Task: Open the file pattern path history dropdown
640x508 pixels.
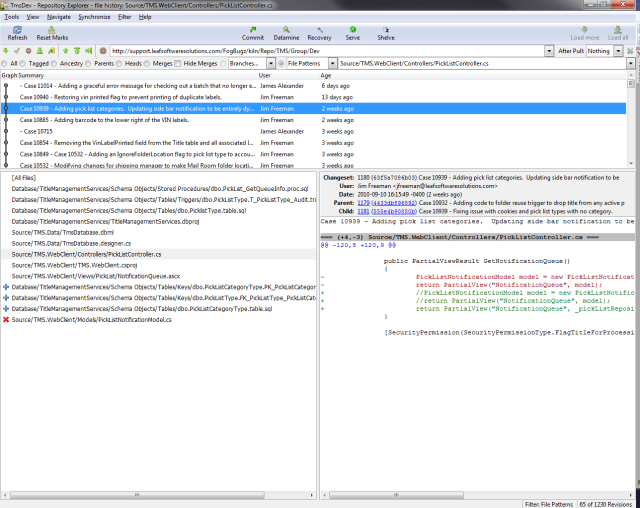Action: pos(631,64)
